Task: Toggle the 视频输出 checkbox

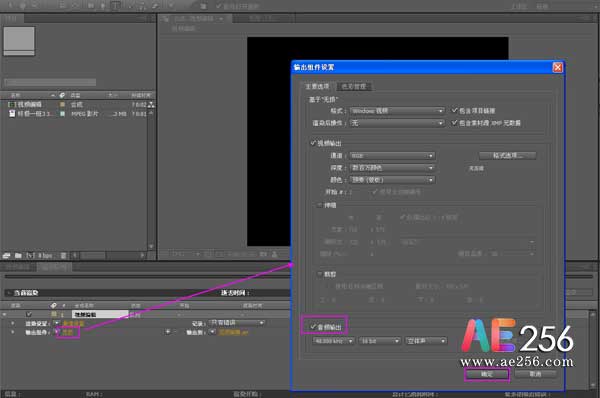Action: pos(313,143)
